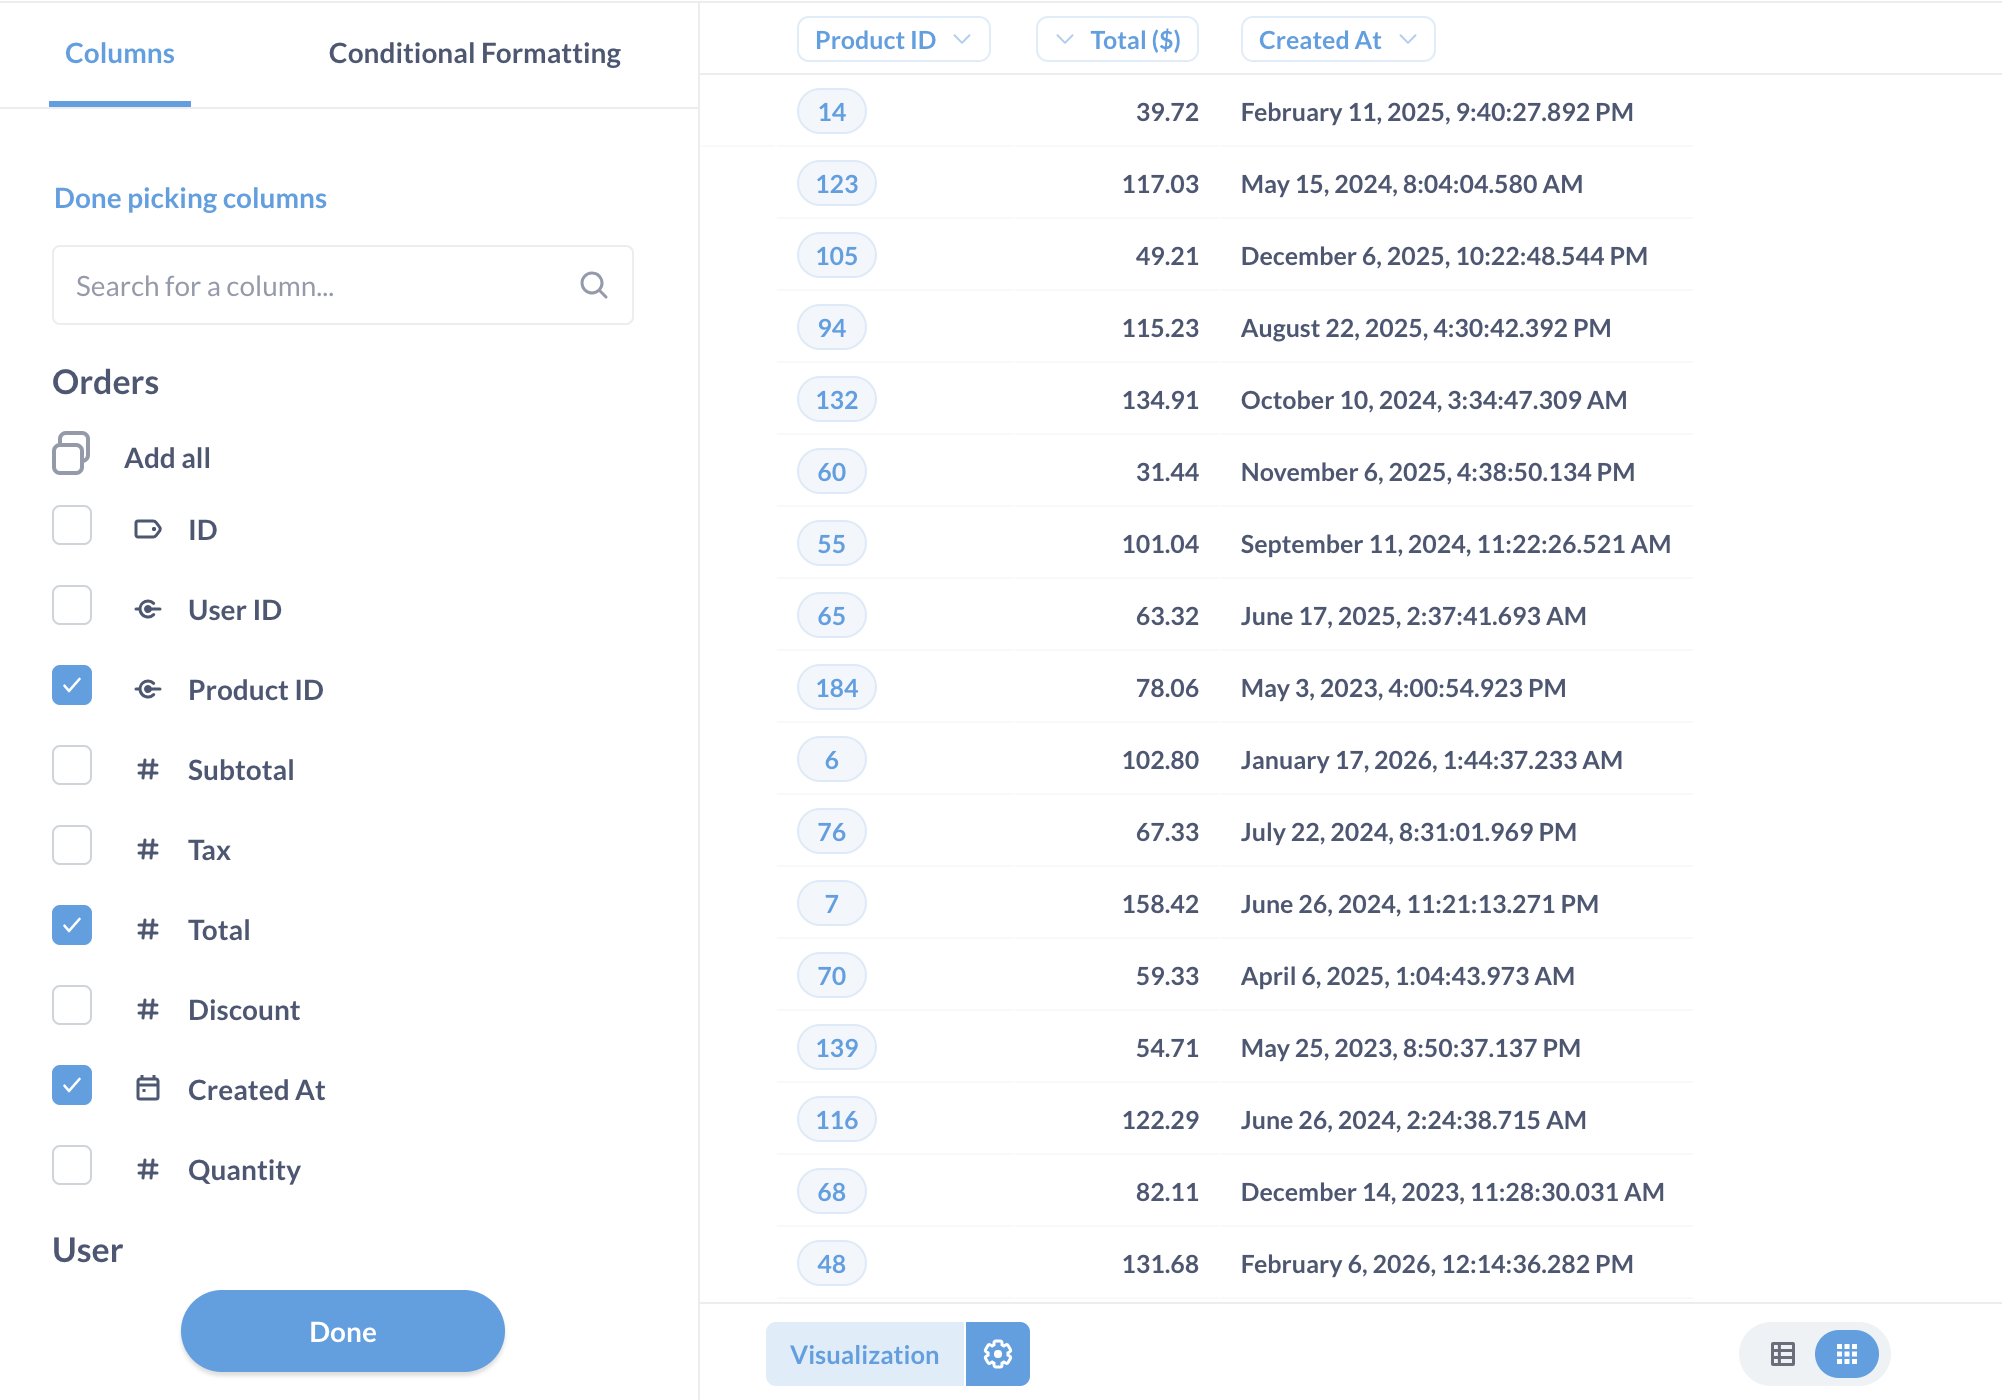Toggle the ID column checkbox
The width and height of the screenshot is (2002, 1400).
73,528
